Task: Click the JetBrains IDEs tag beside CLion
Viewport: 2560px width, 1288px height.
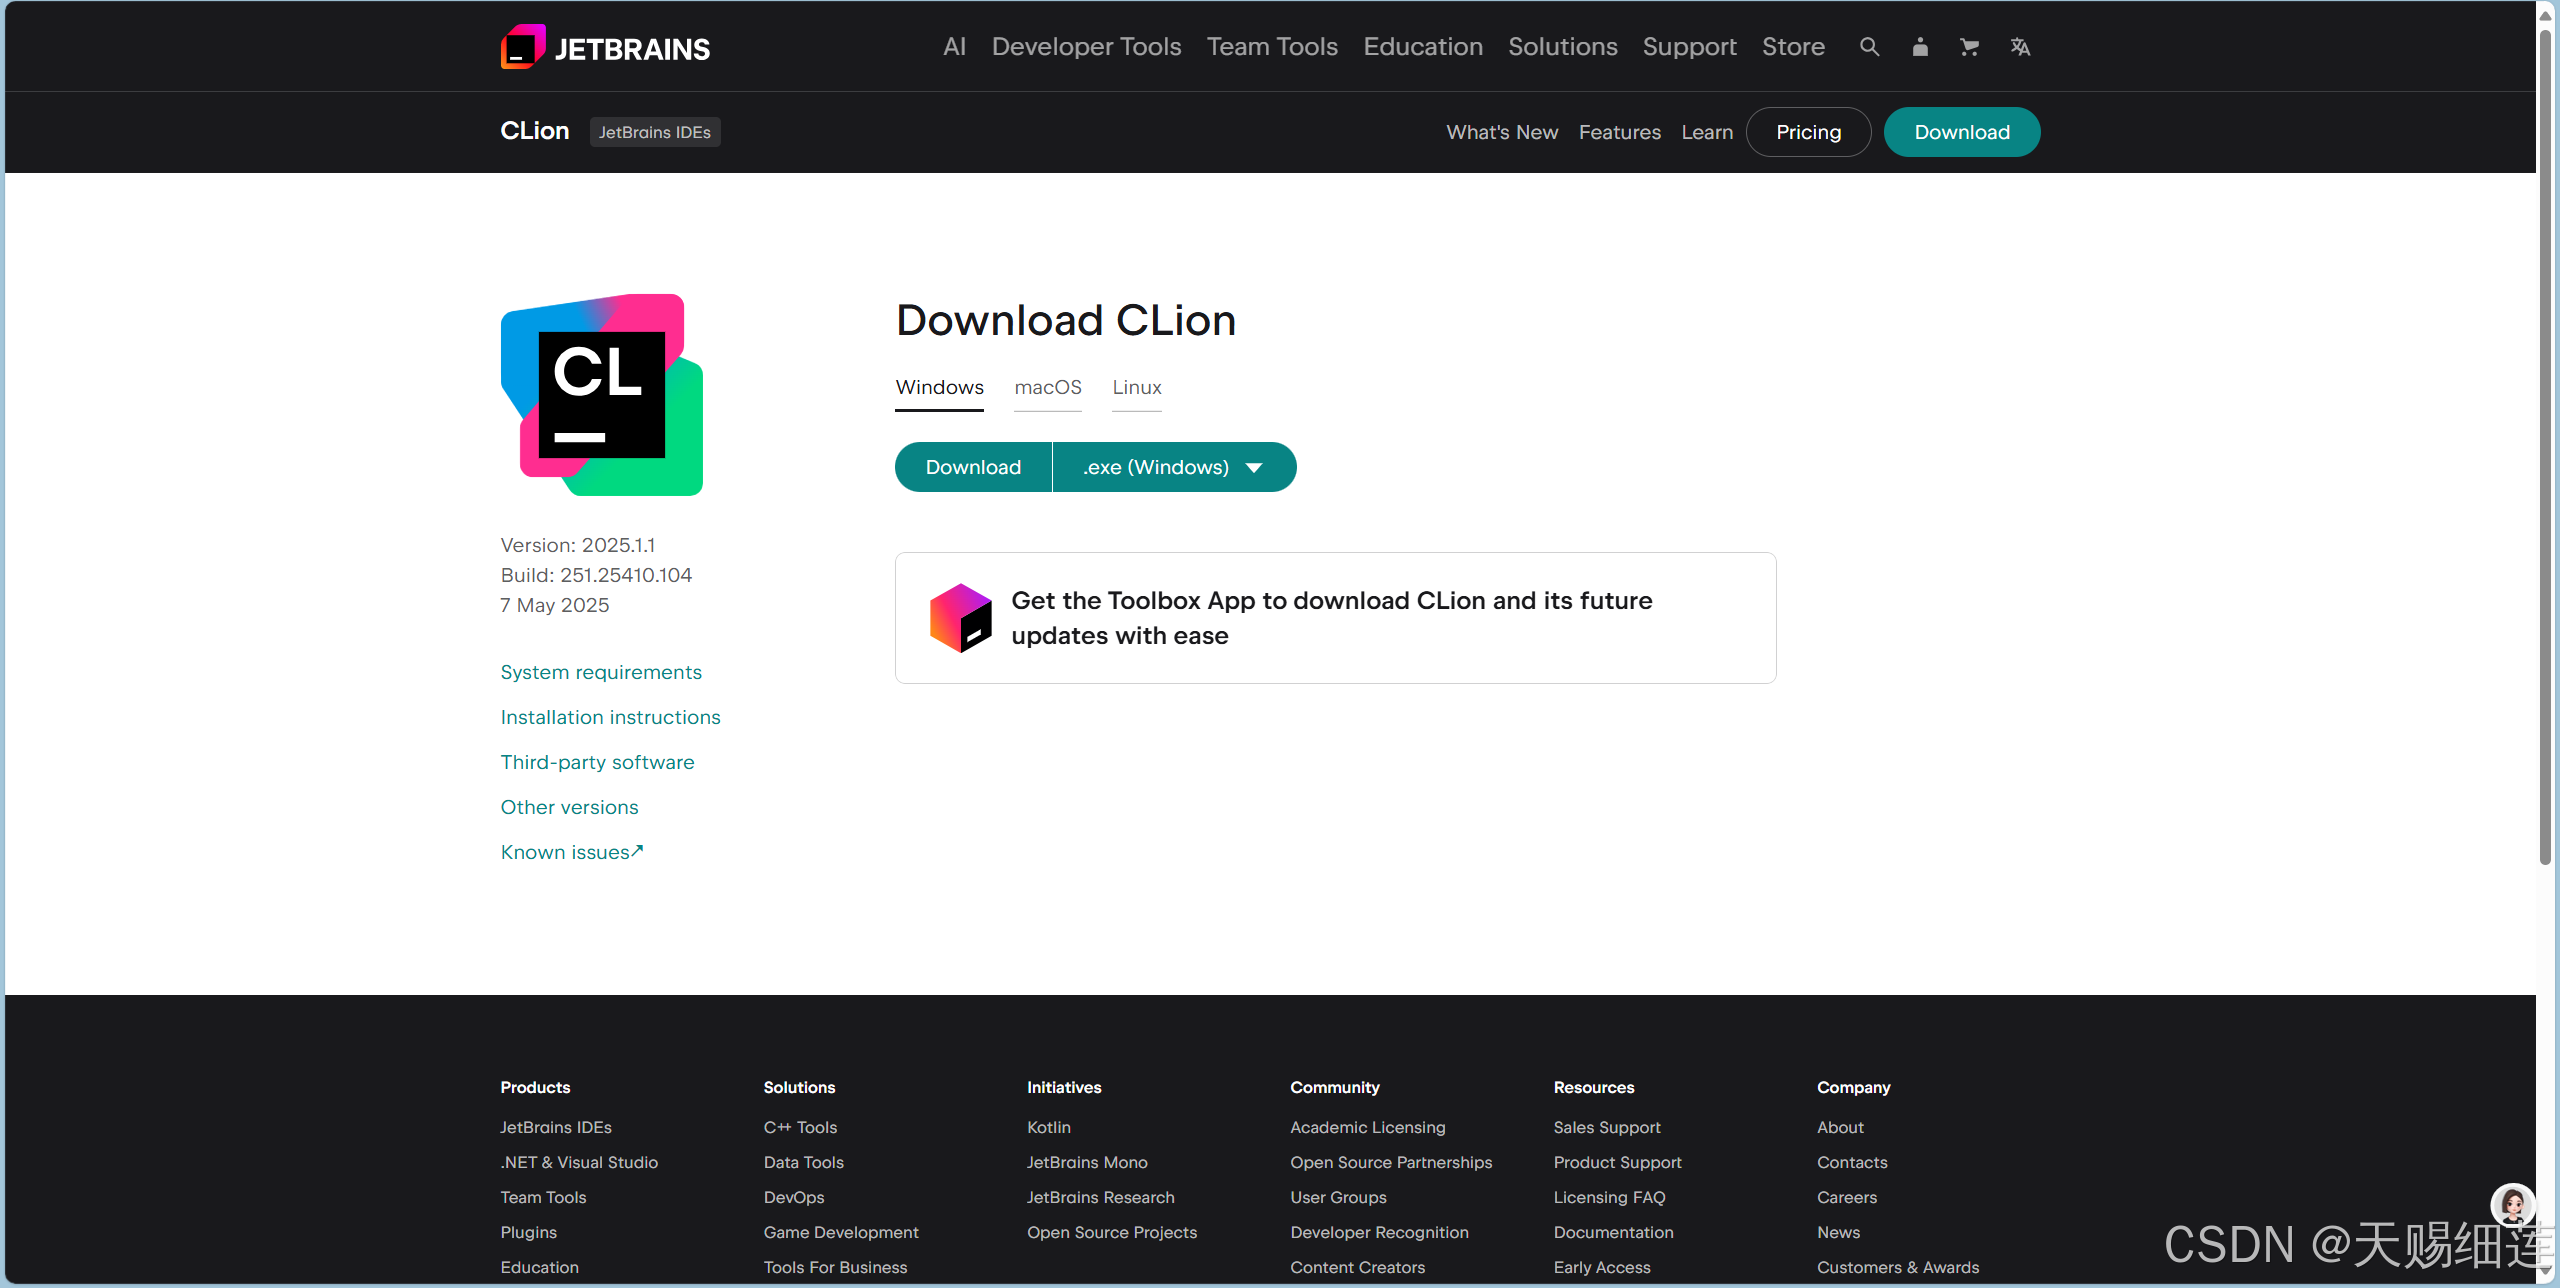Action: pos(655,132)
